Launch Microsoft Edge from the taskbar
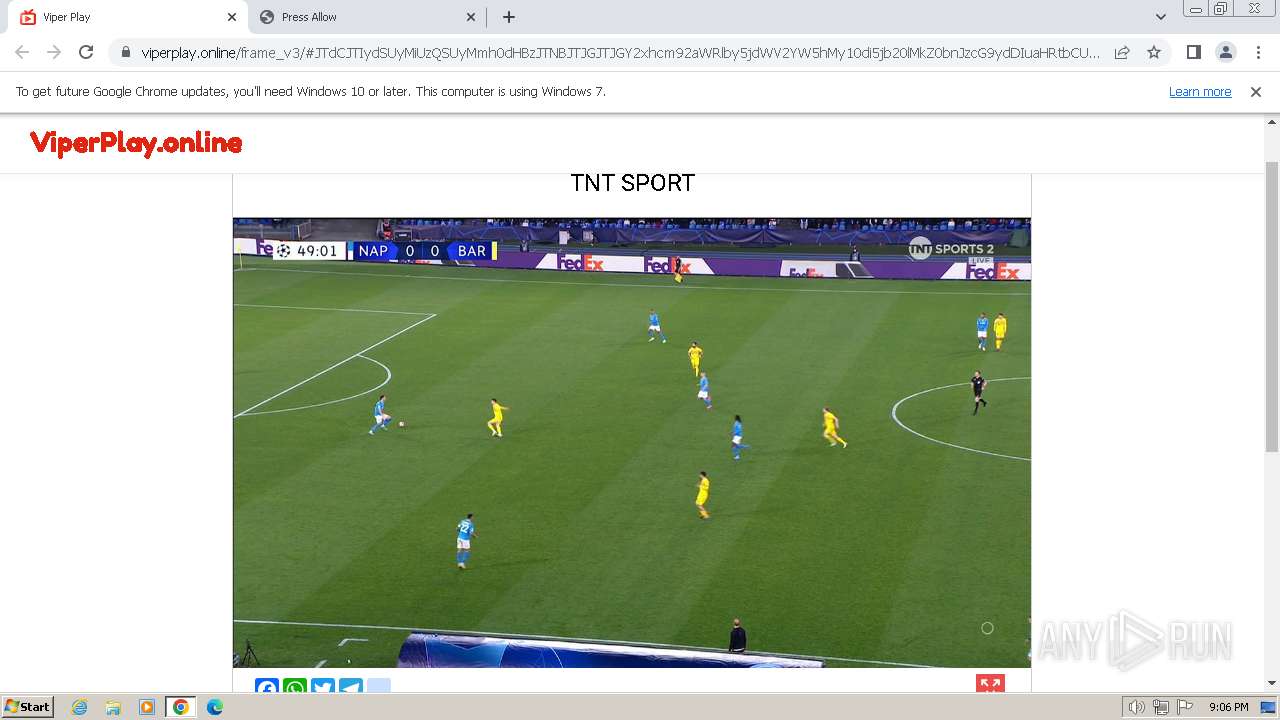 tap(215, 707)
